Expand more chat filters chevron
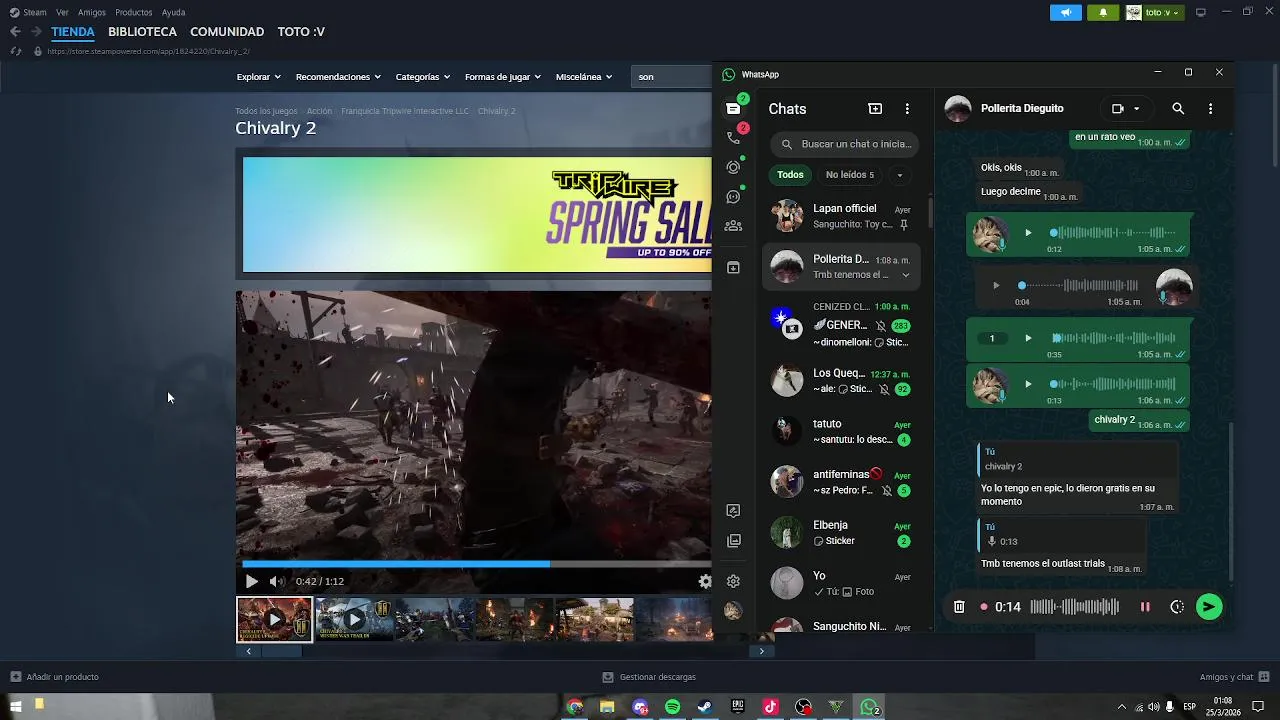The image size is (1280, 720). 899,175
